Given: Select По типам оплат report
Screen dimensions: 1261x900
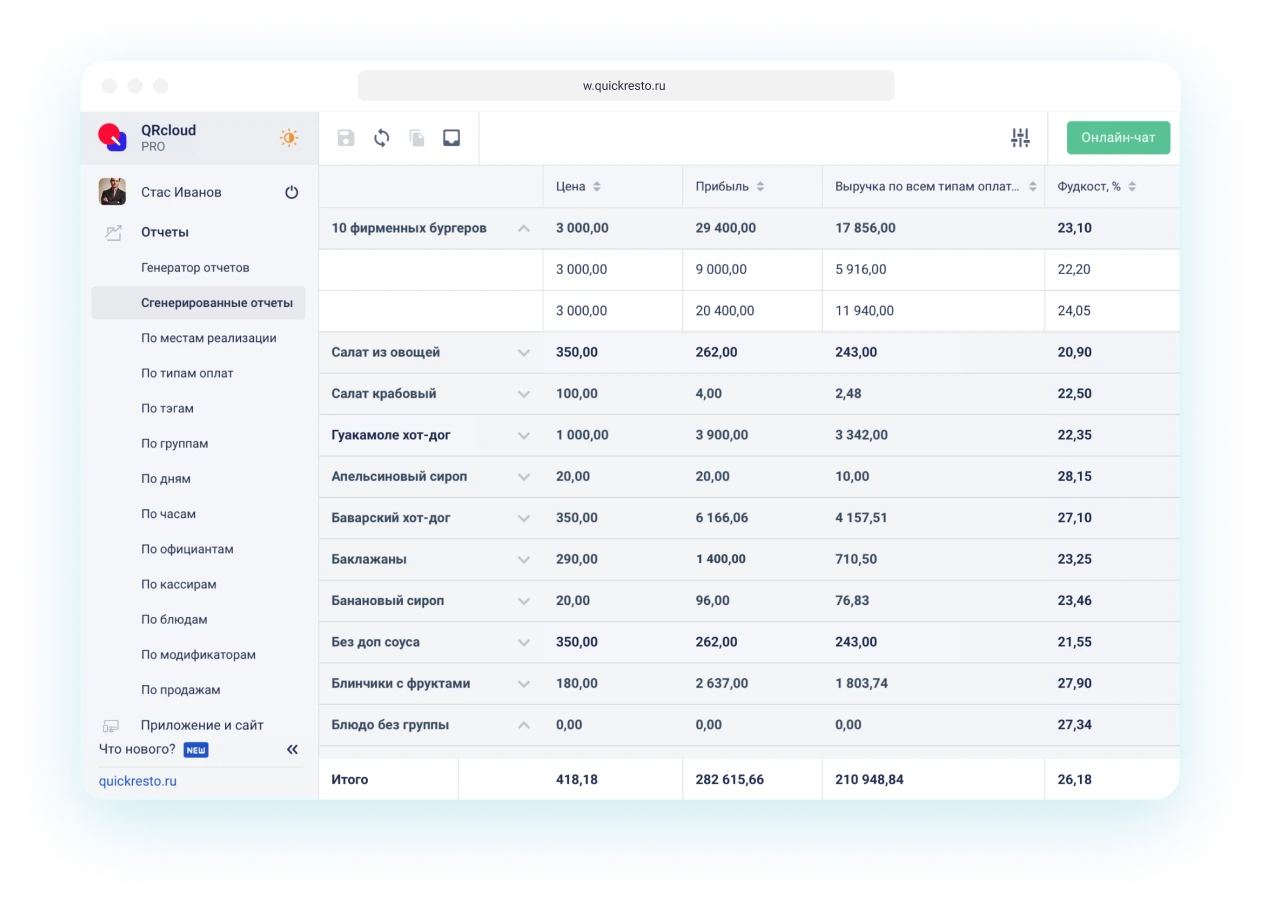Looking at the screenshot, I should coord(187,373).
